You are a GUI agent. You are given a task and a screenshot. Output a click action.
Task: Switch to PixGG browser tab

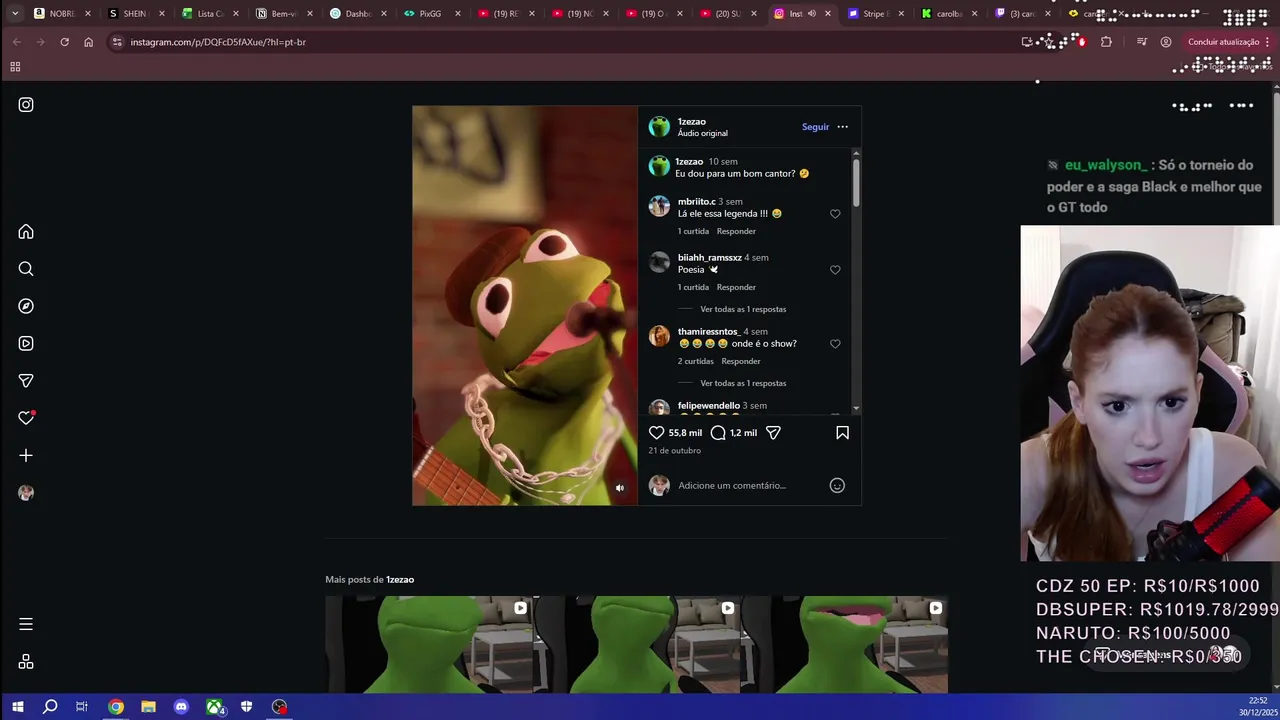pos(430,14)
